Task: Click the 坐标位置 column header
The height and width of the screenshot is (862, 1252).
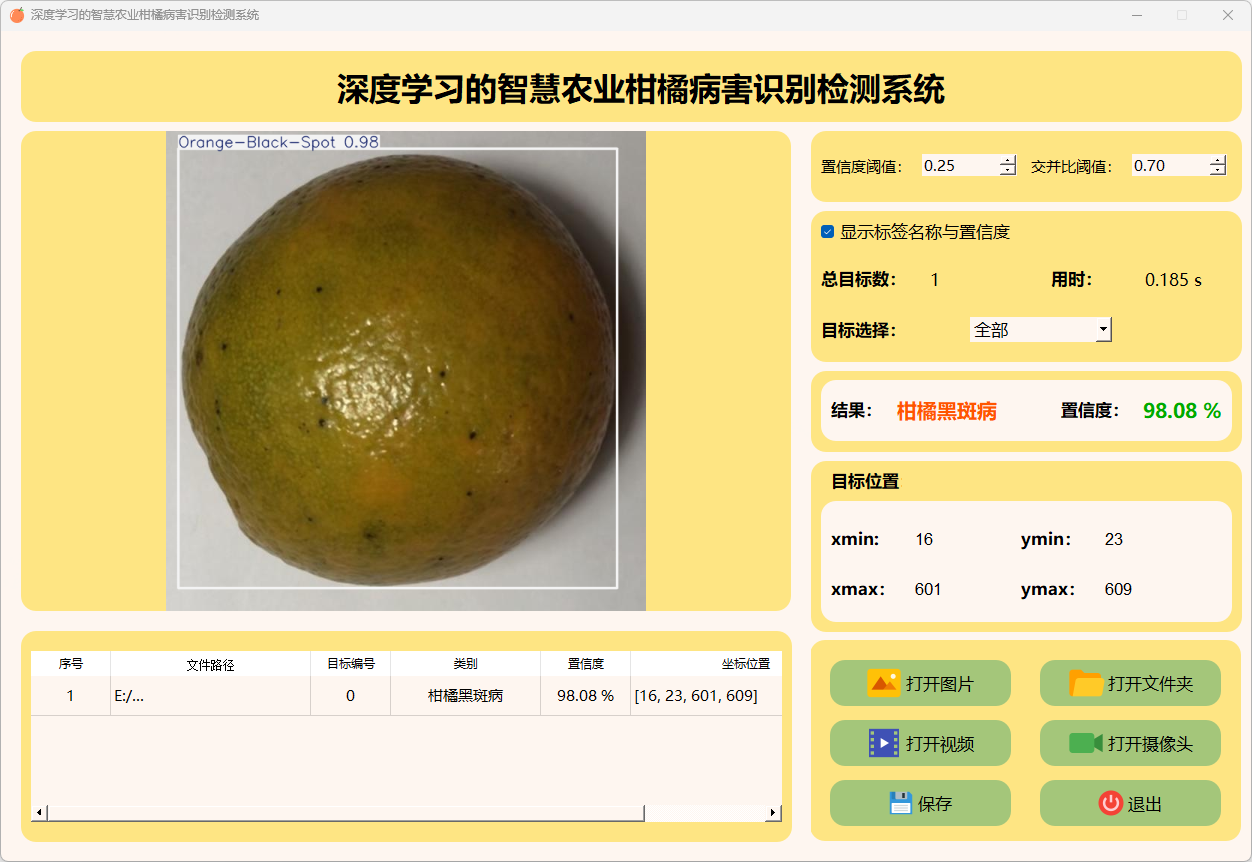Action: (x=706, y=664)
